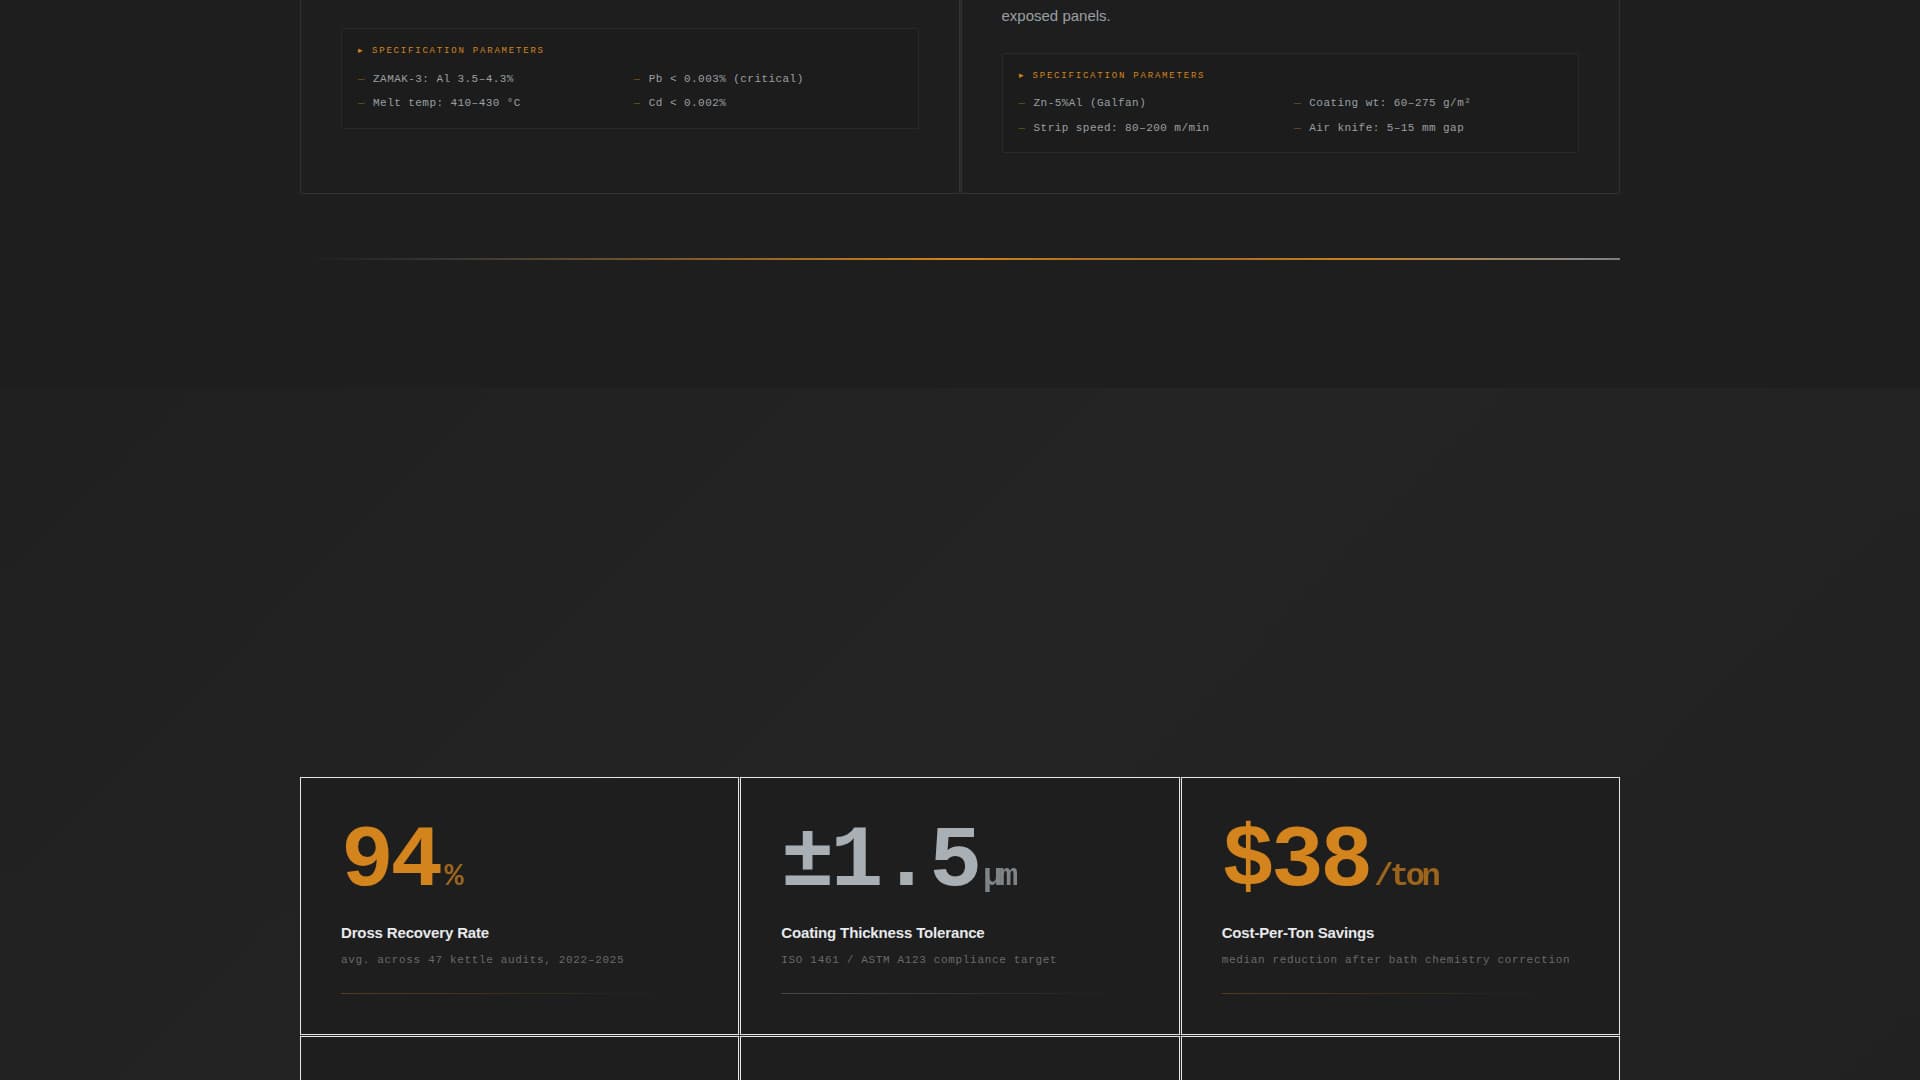Select the Coating Thickness Tolerance heading
Image resolution: width=1920 pixels, height=1080 pixels.
882,933
